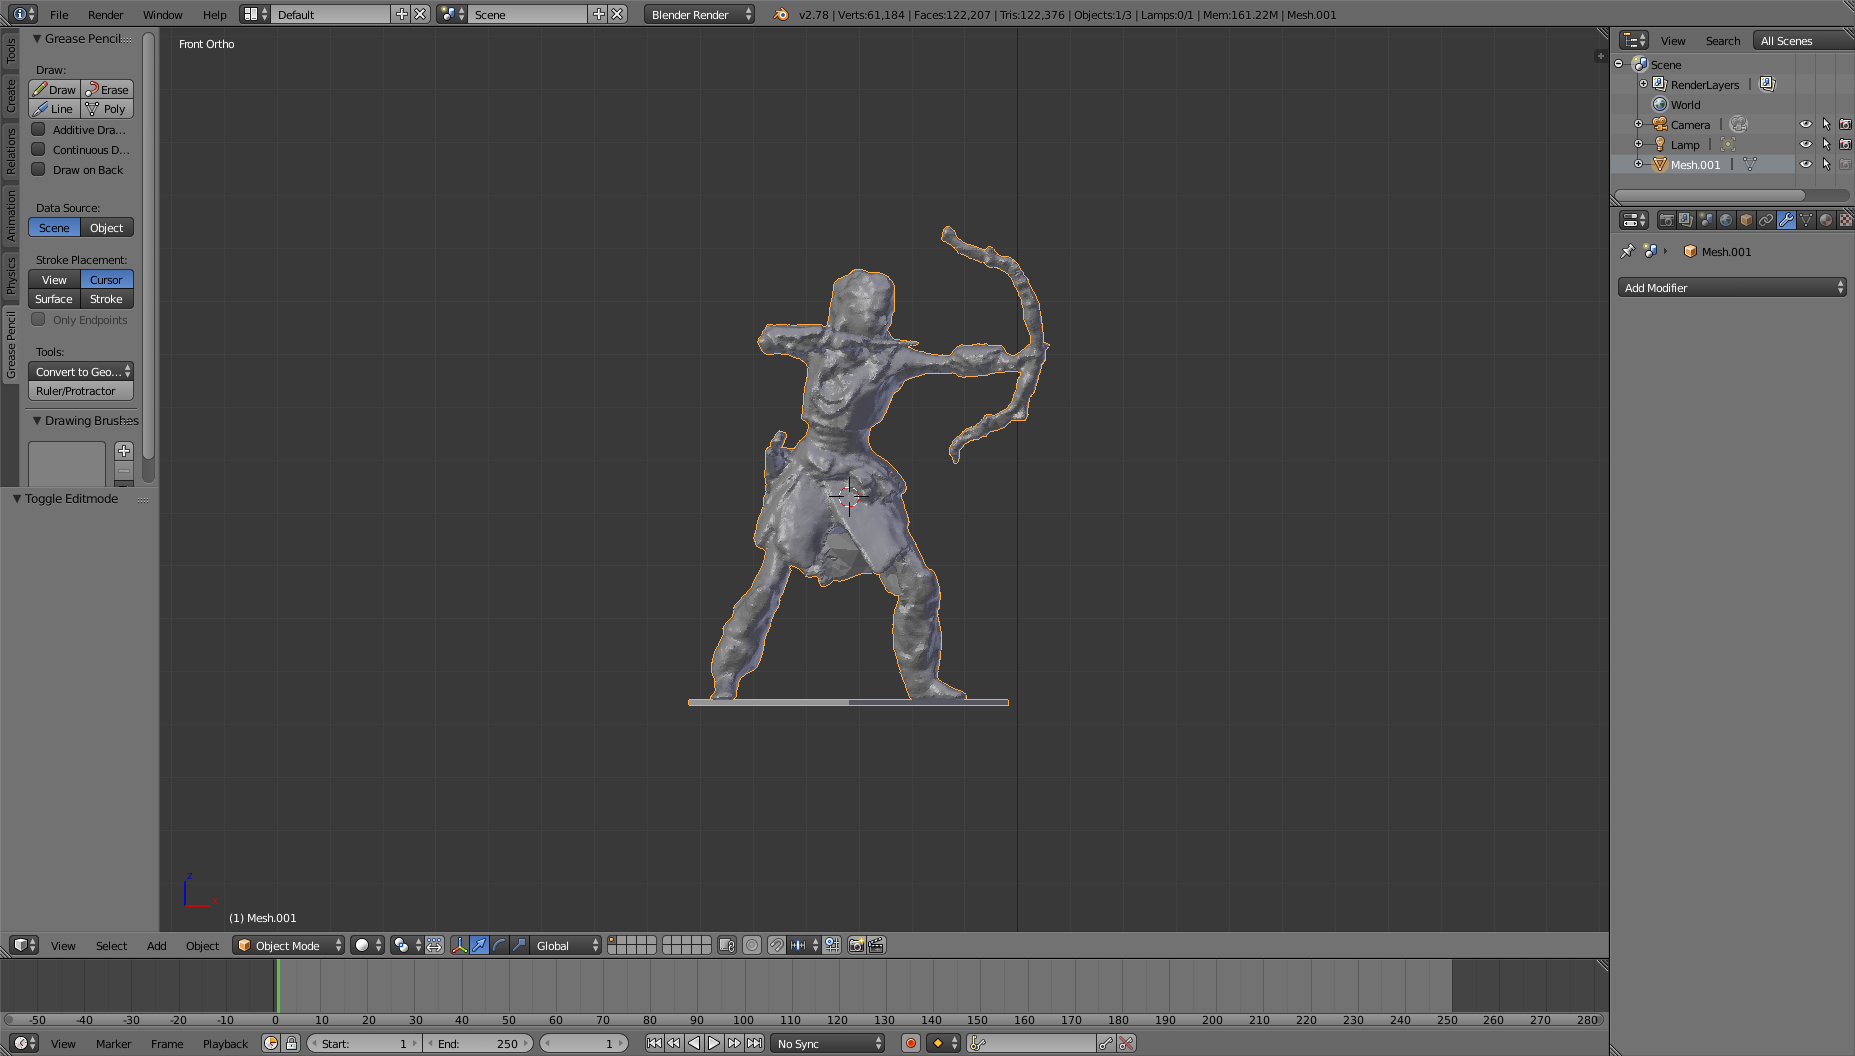Open the Modifiers wrench tab
Screen dimensions: 1855x1056
(1786, 220)
